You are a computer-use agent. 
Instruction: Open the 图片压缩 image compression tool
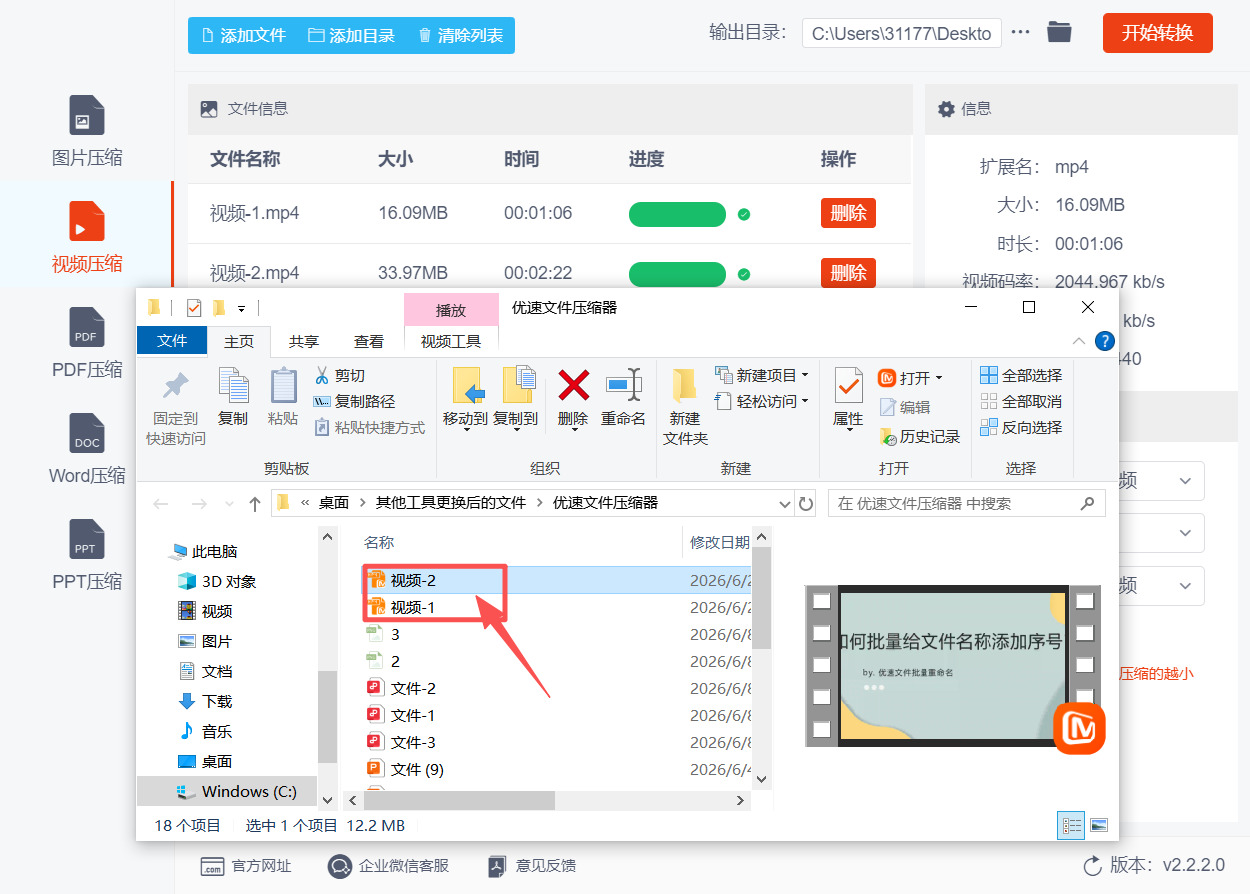coord(87,130)
